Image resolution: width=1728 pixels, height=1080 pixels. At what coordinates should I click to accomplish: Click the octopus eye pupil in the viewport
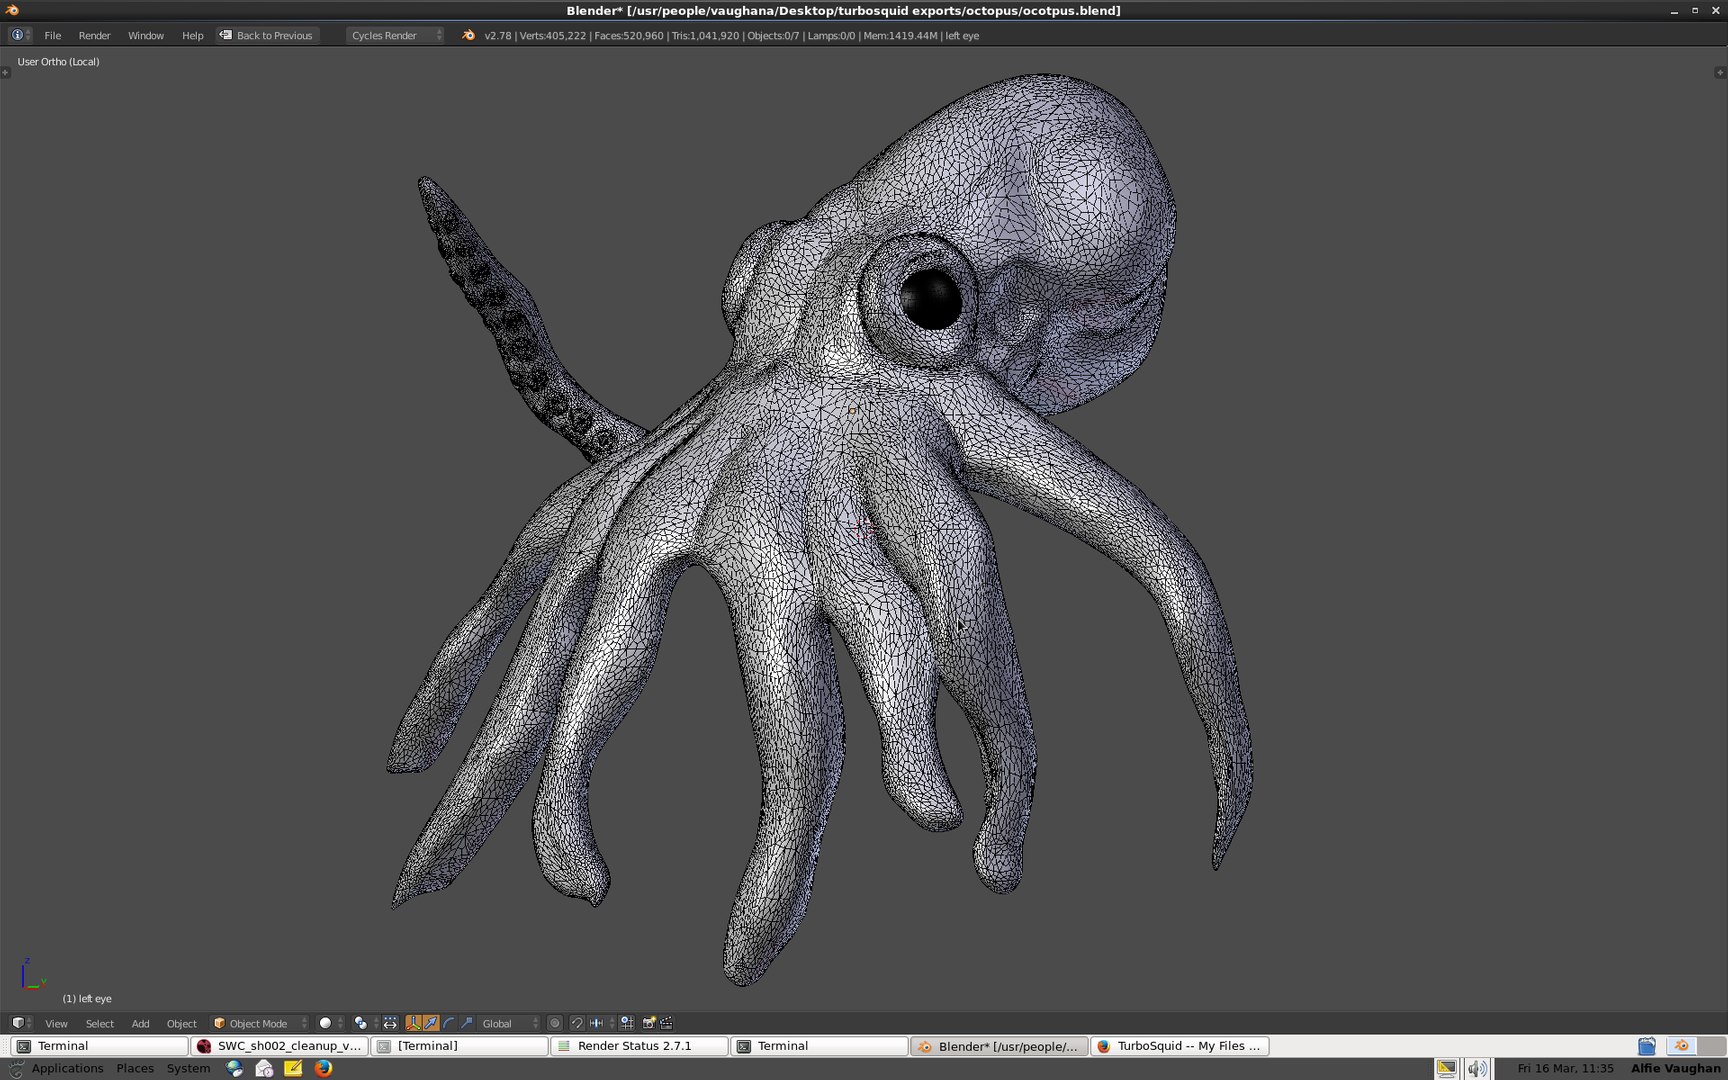coord(930,298)
